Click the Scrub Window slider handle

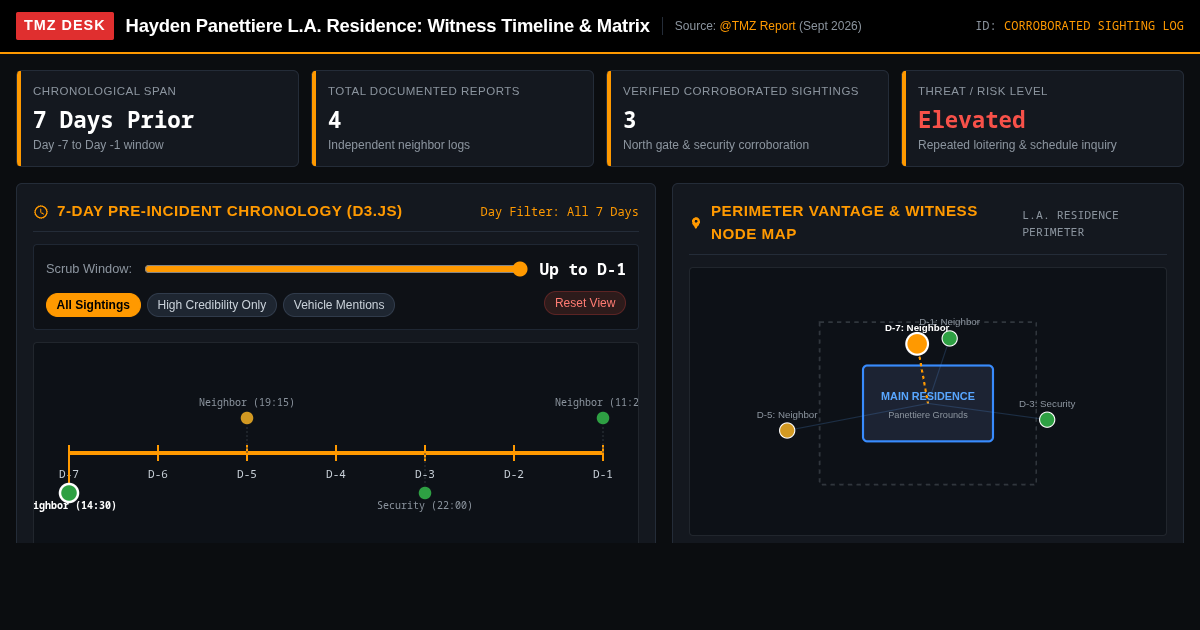pyautogui.click(x=520, y=269)
